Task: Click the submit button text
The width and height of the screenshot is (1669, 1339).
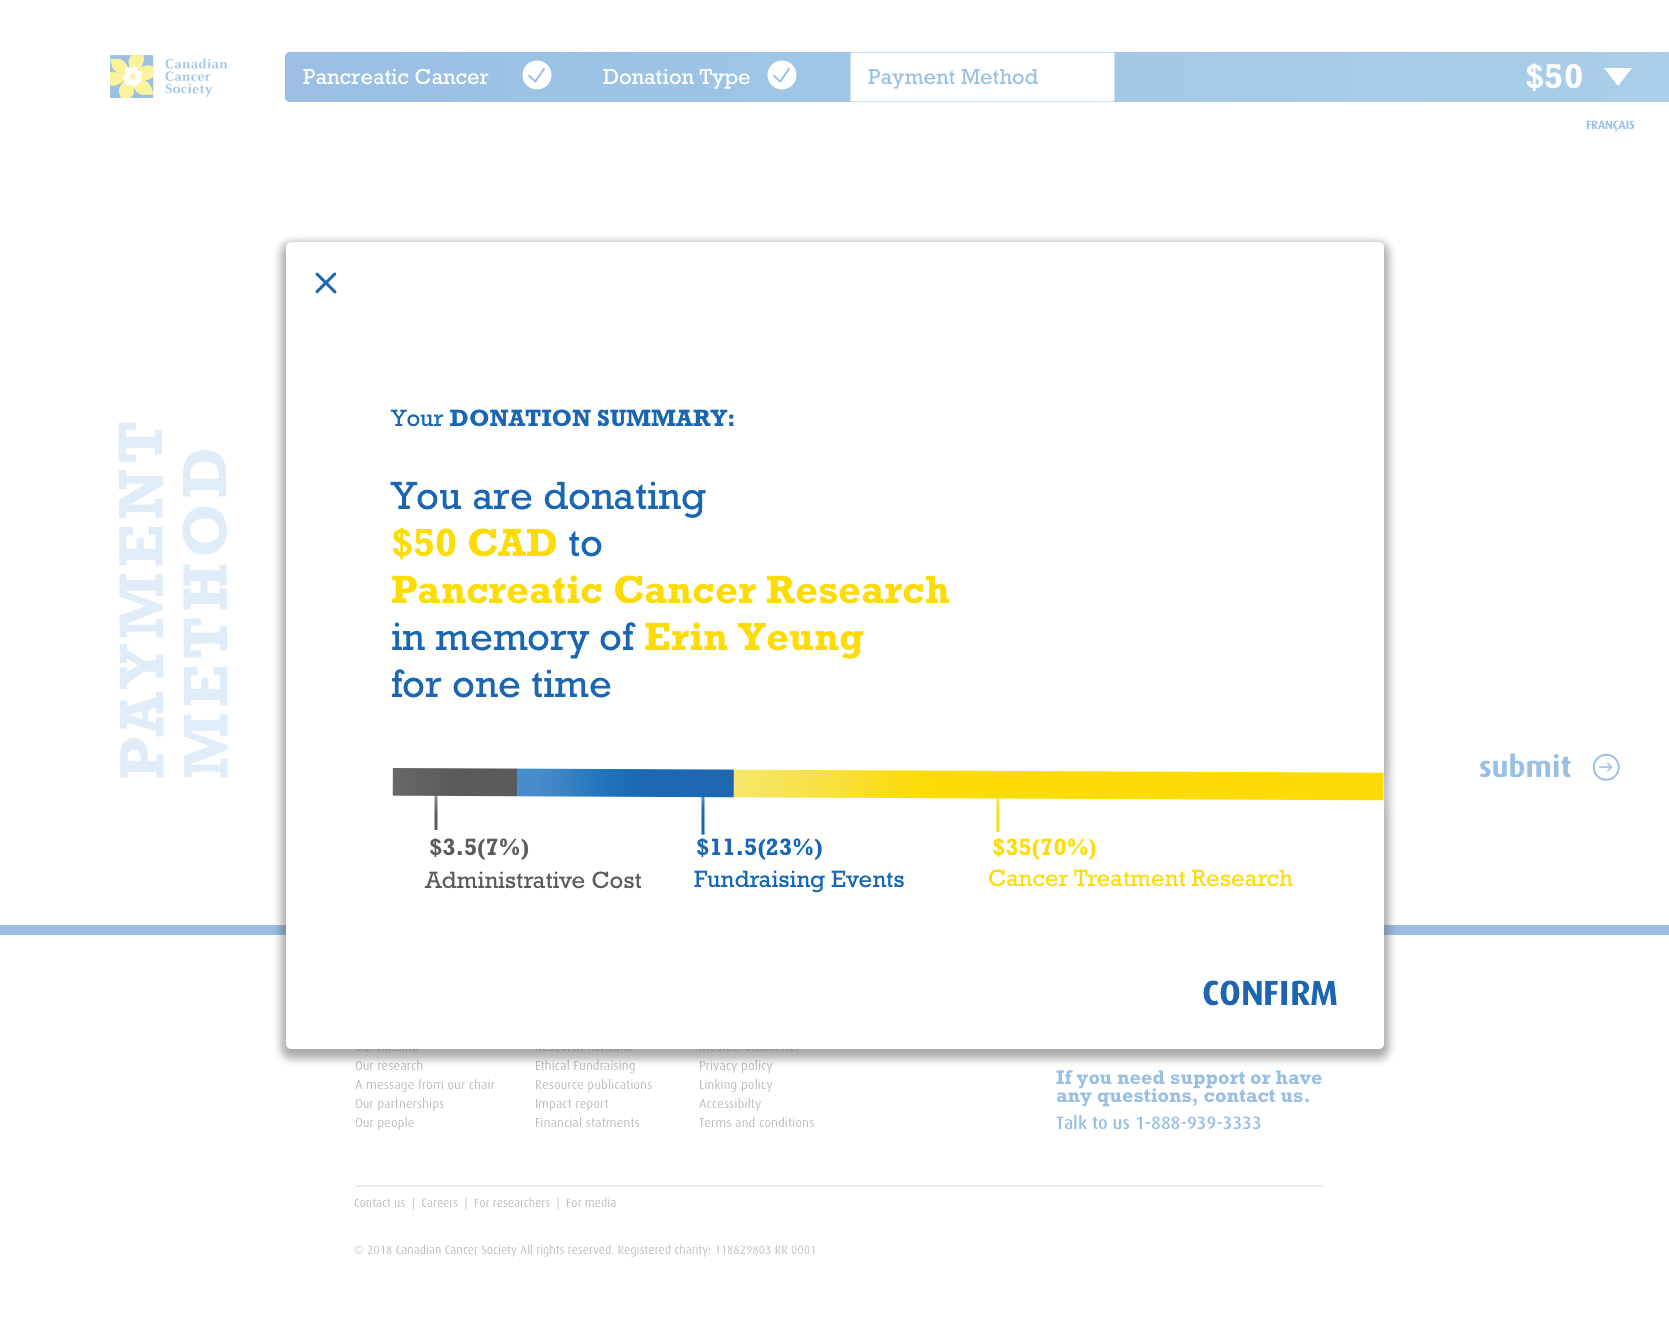Action: coord(1525,767)
